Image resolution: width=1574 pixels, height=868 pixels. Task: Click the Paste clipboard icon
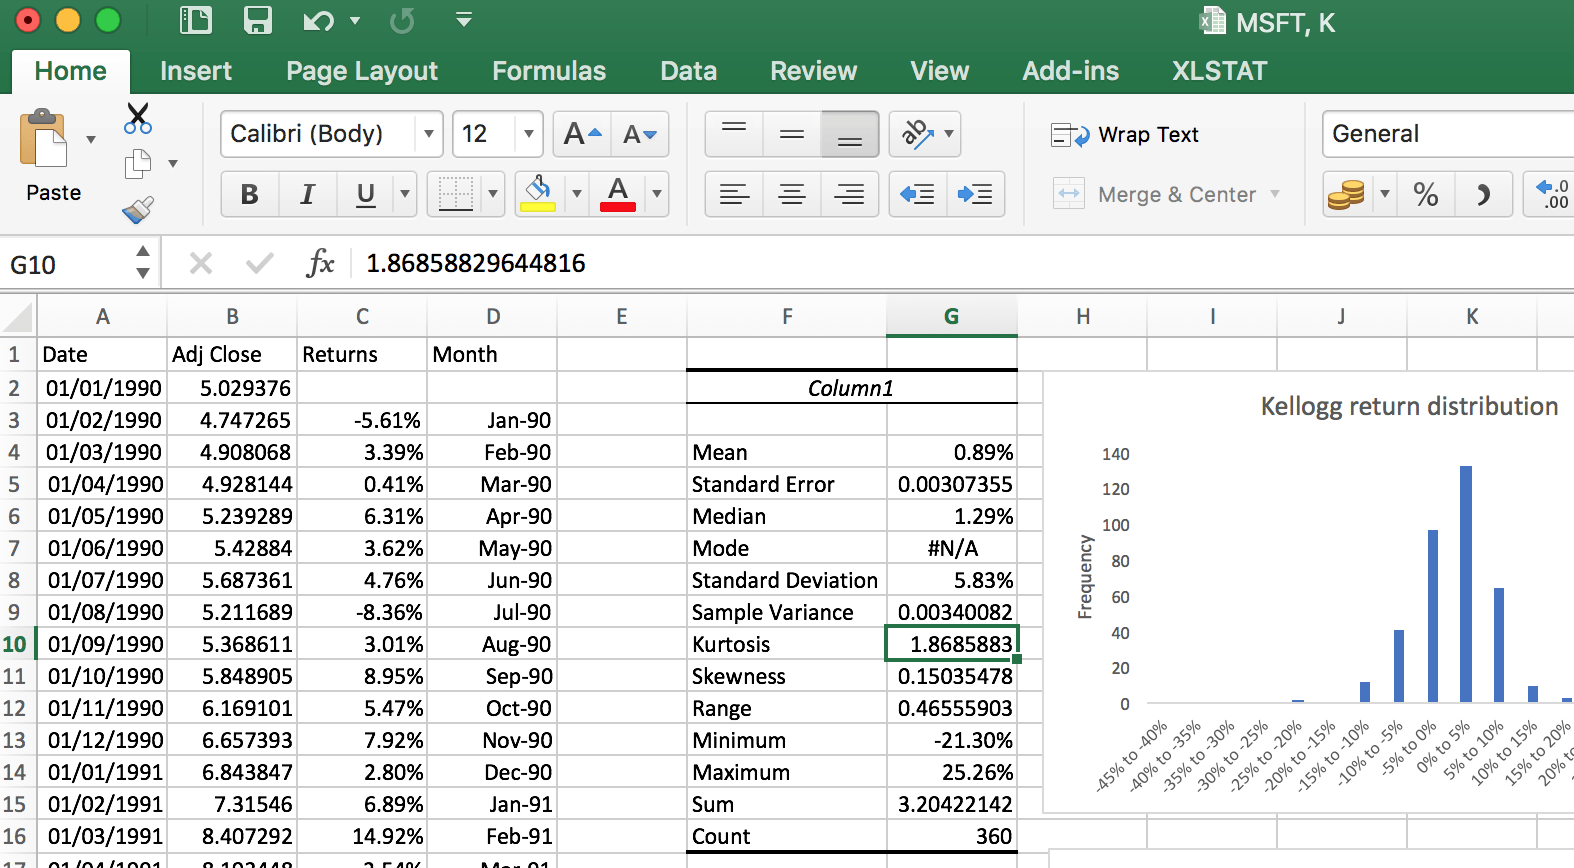point(43,138)
